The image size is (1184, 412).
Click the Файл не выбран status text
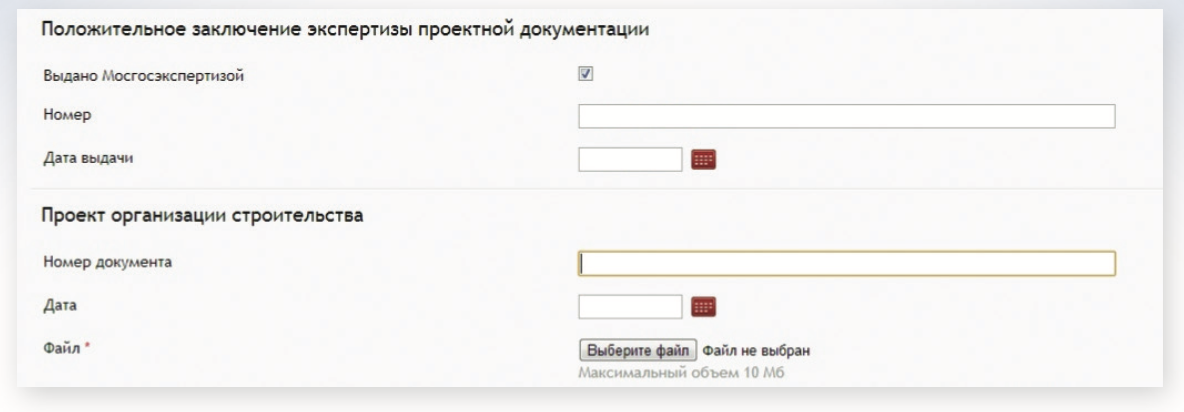757,350
